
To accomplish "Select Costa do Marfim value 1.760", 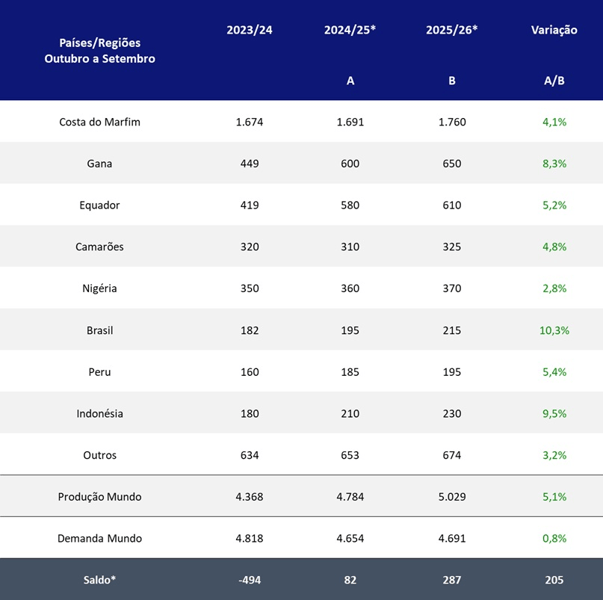I will click(x=452, y=122).
